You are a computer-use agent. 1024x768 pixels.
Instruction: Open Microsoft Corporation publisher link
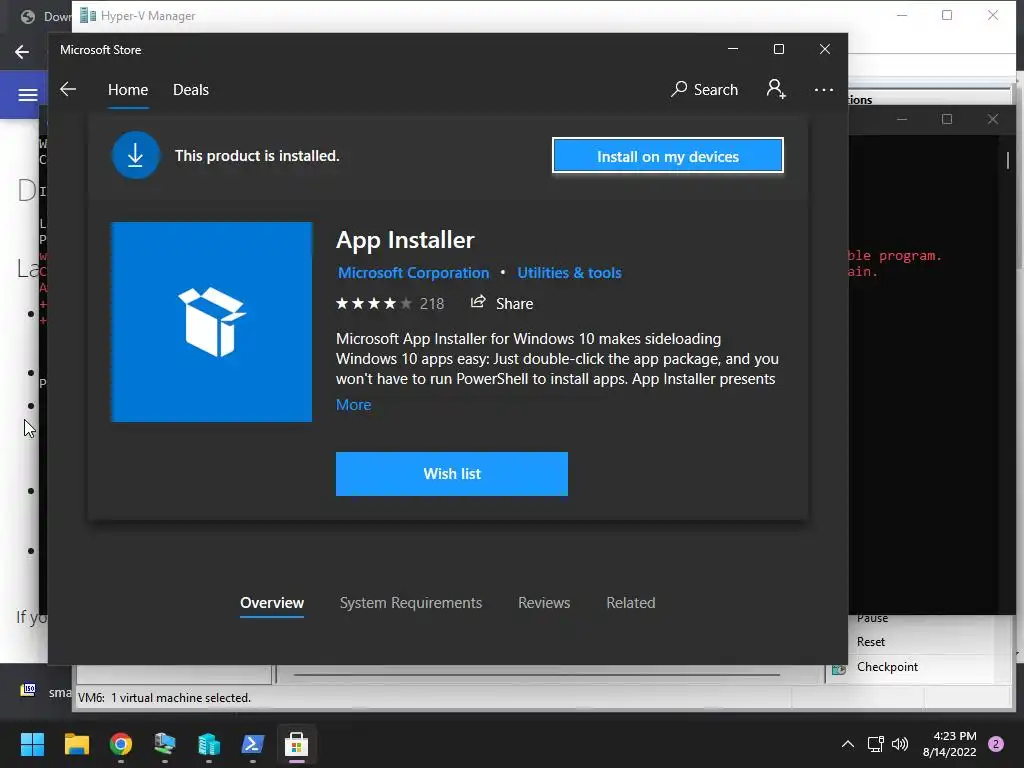413,272
